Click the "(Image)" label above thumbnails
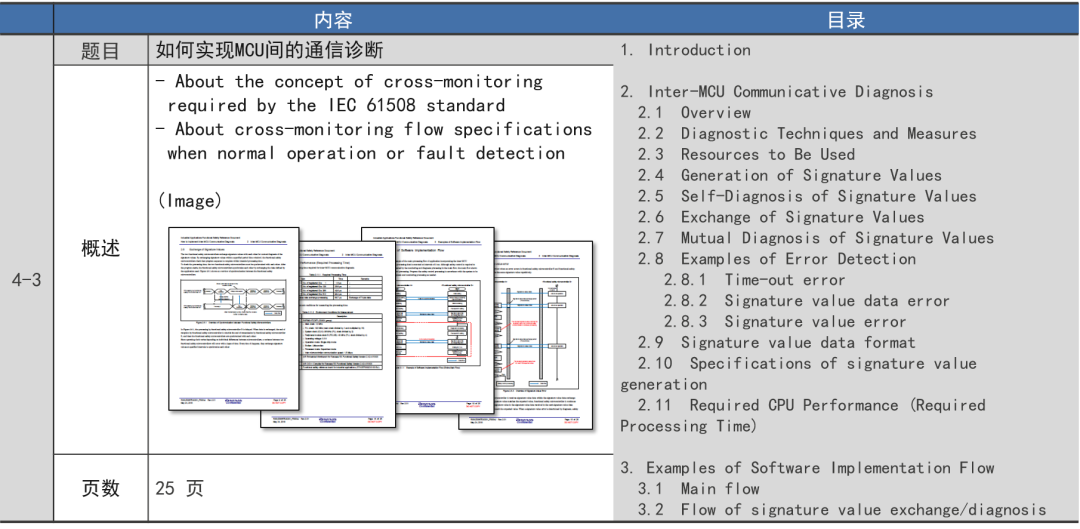Image resolution: width=1080 pixels, height=529 pixels. (190, 201)
